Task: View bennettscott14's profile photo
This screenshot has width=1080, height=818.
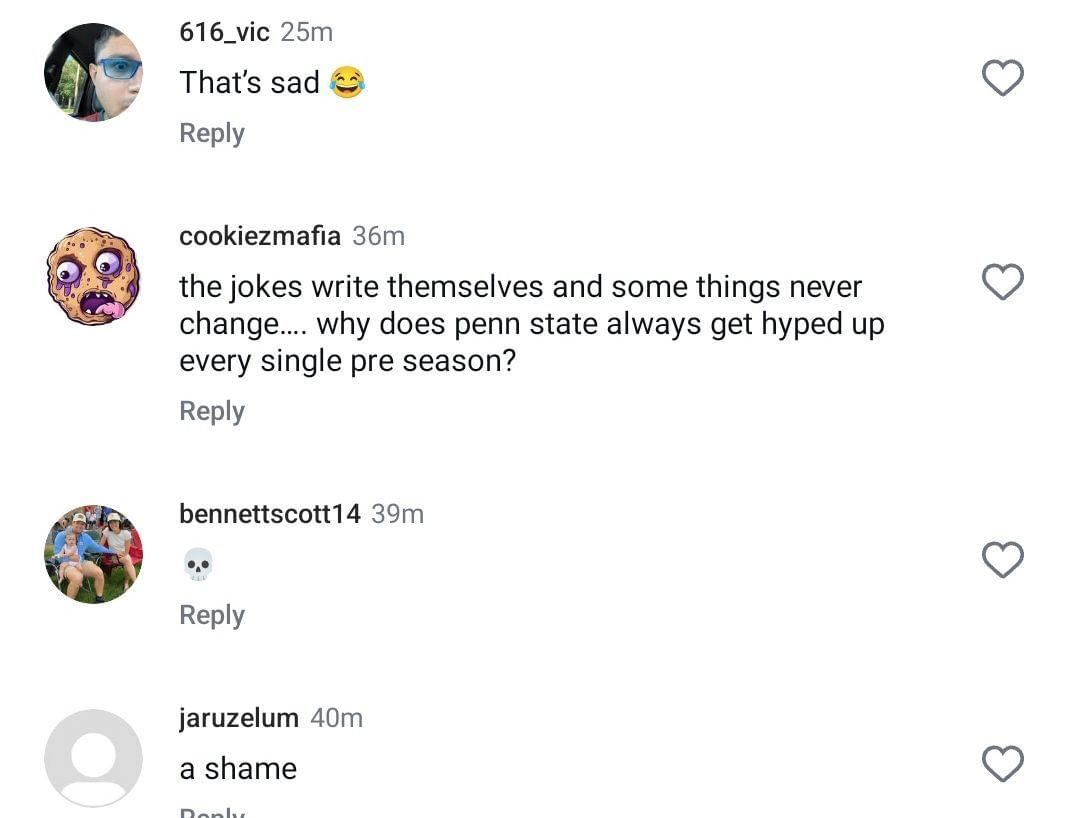Action: [x=93, y=554]
